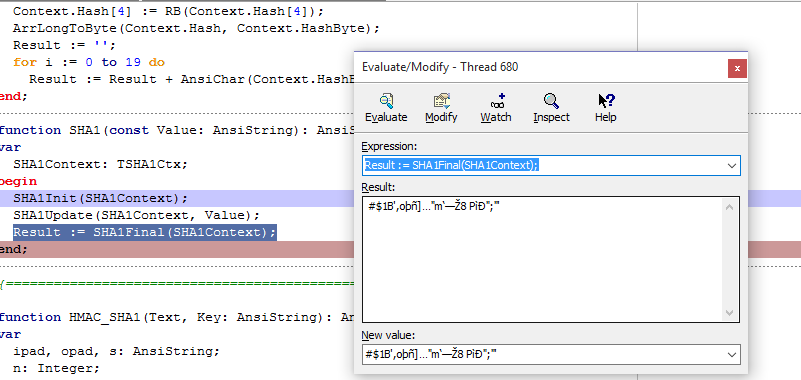Click the Result box scroll up arrow
The image size is (801, 380).
[729, 207]
